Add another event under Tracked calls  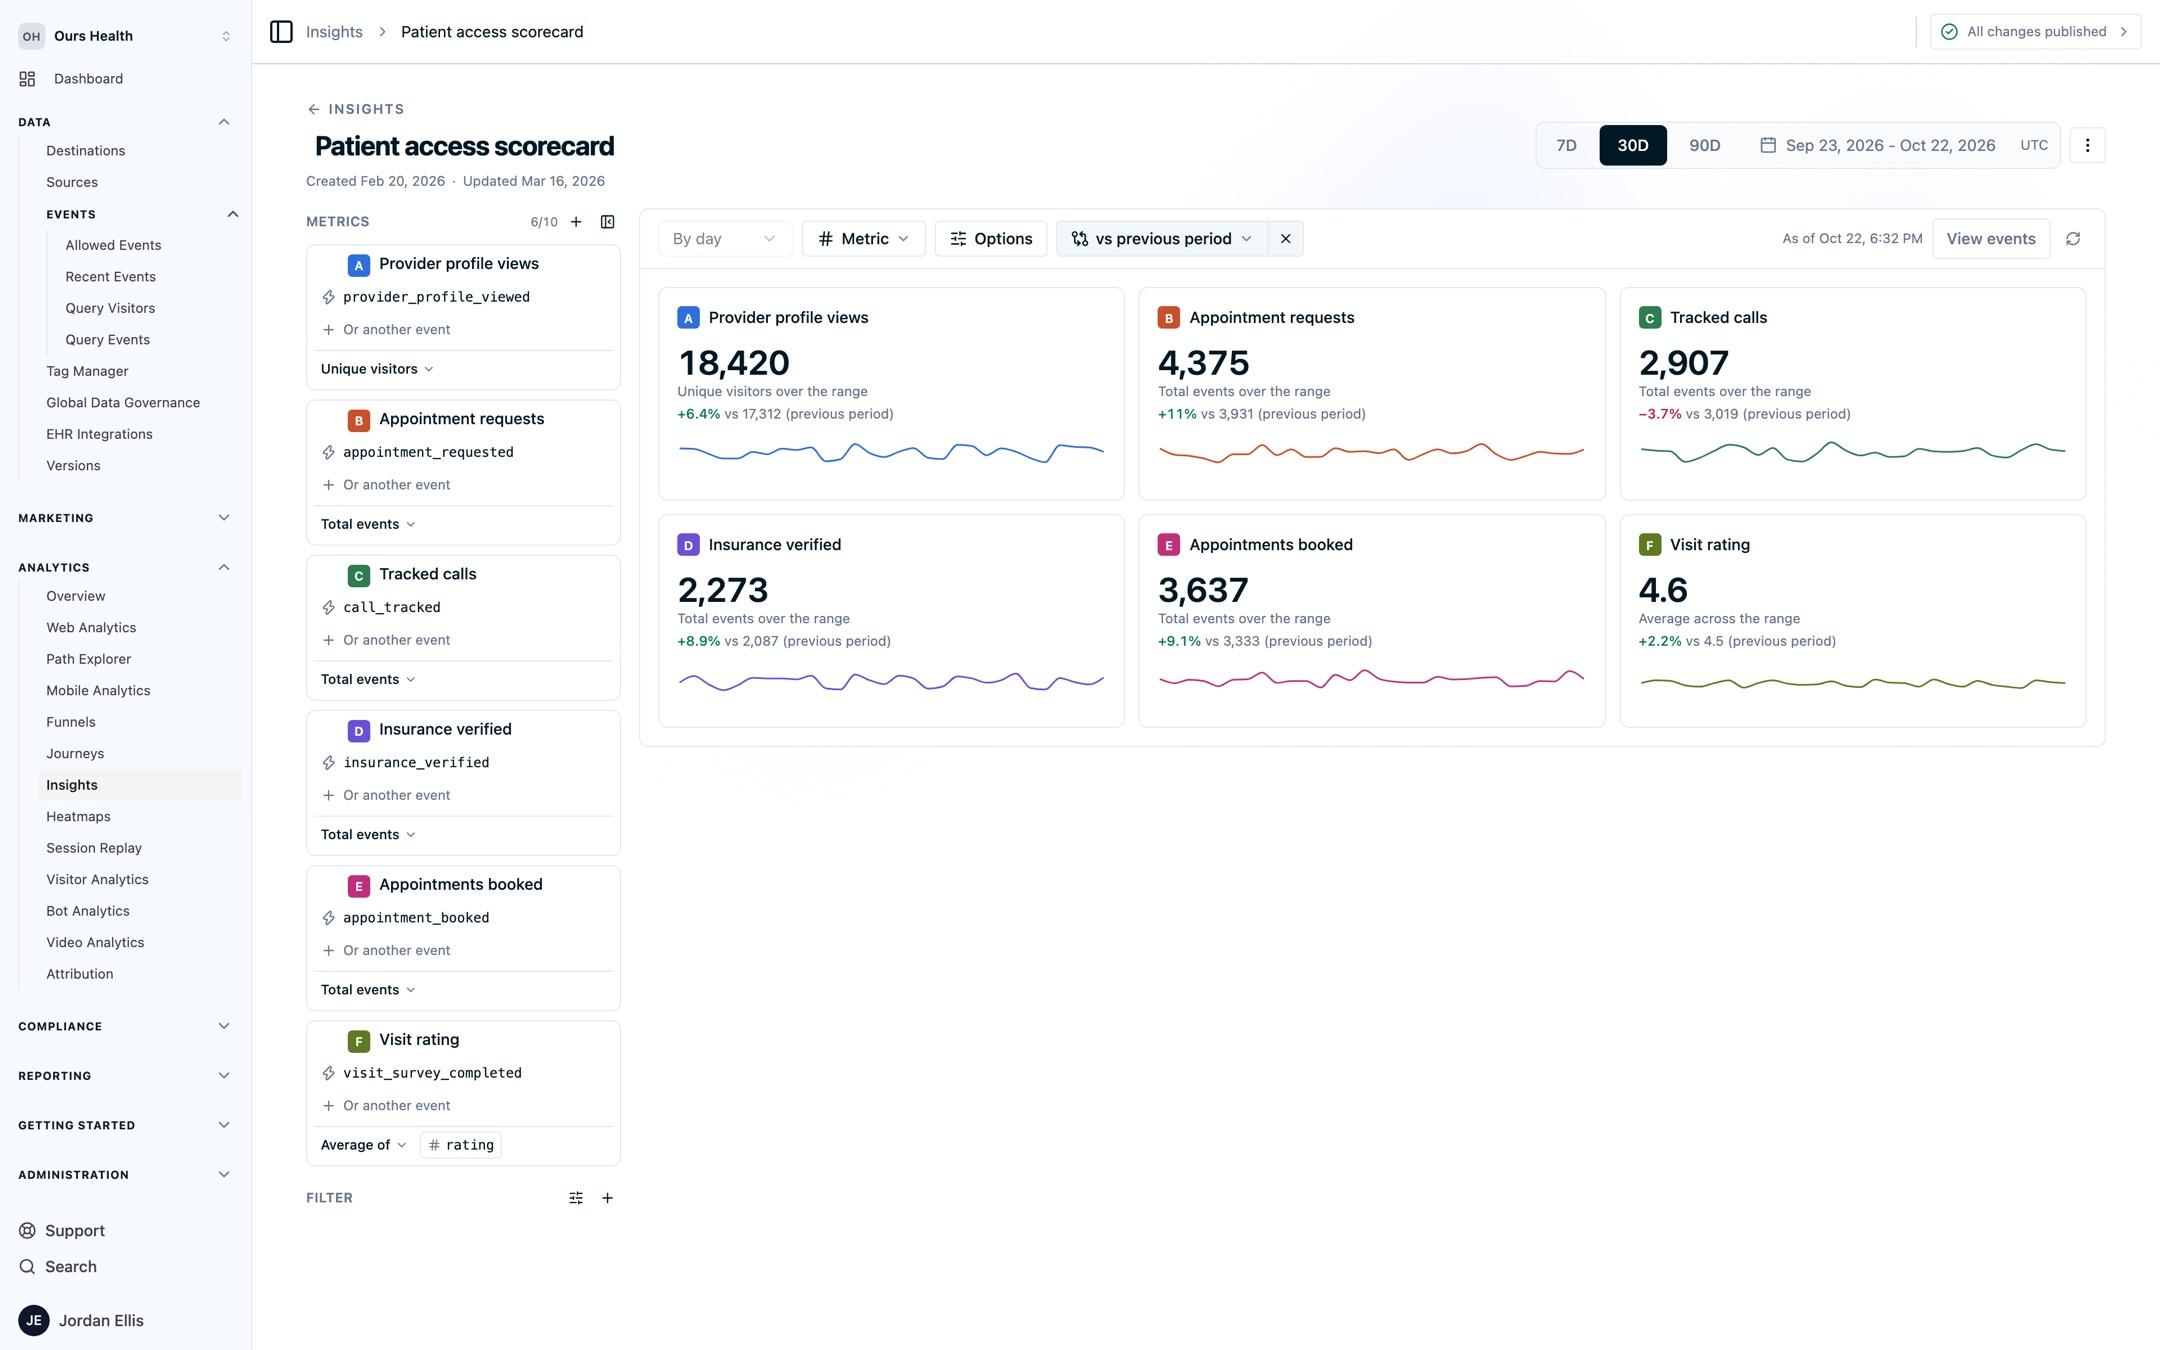[x=386, y=640]
